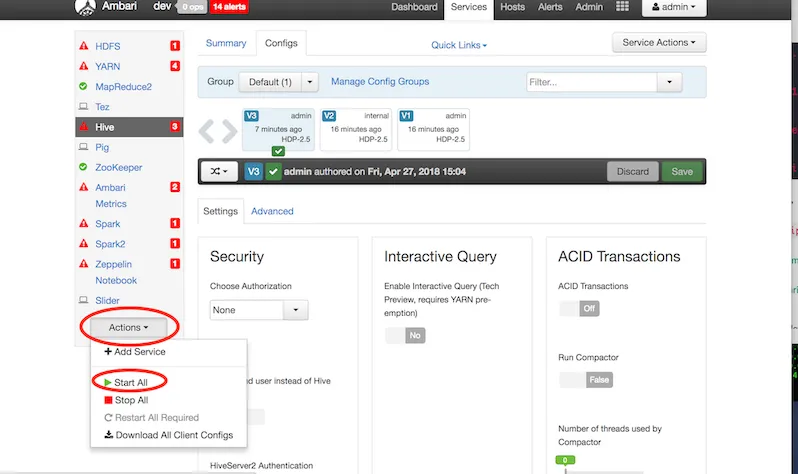
Task: Open the apps grid view icon
Action: [x=622, y=7]
